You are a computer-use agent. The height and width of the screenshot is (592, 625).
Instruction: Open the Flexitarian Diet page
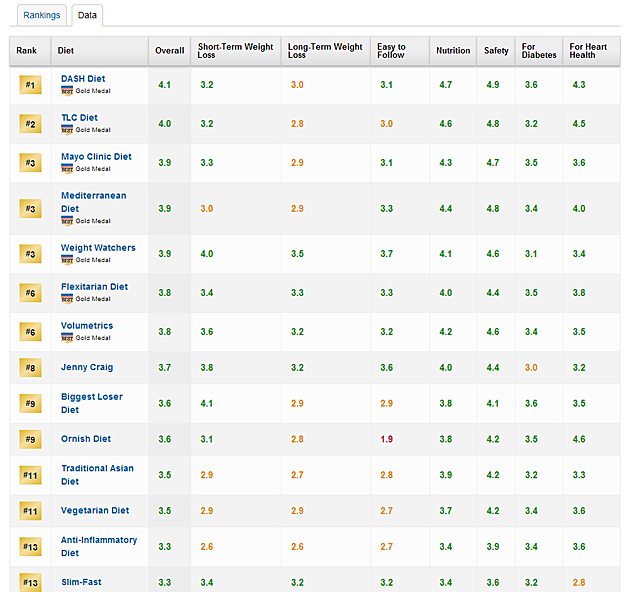(94, 287)
